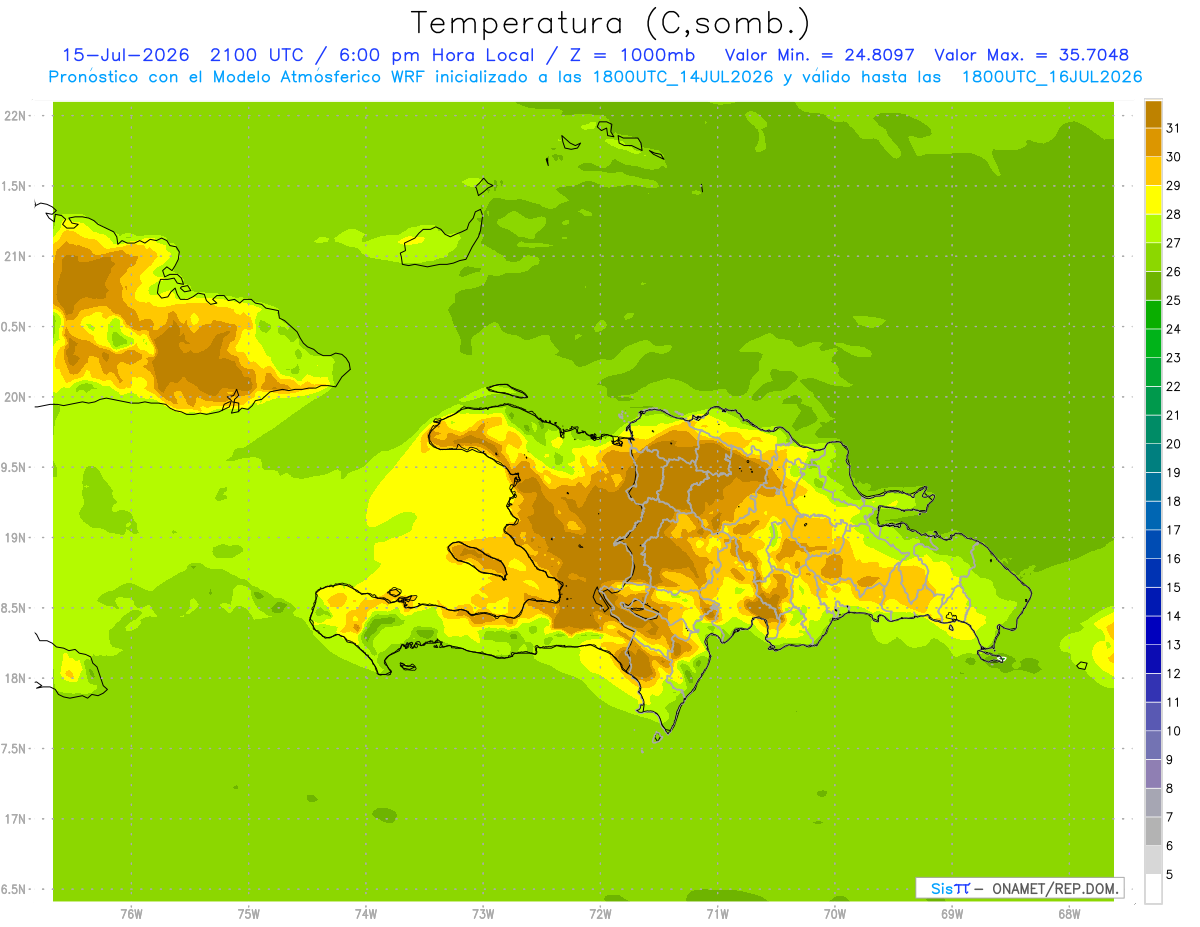
Task: Click the legend value "31"
Action: 1173,128
